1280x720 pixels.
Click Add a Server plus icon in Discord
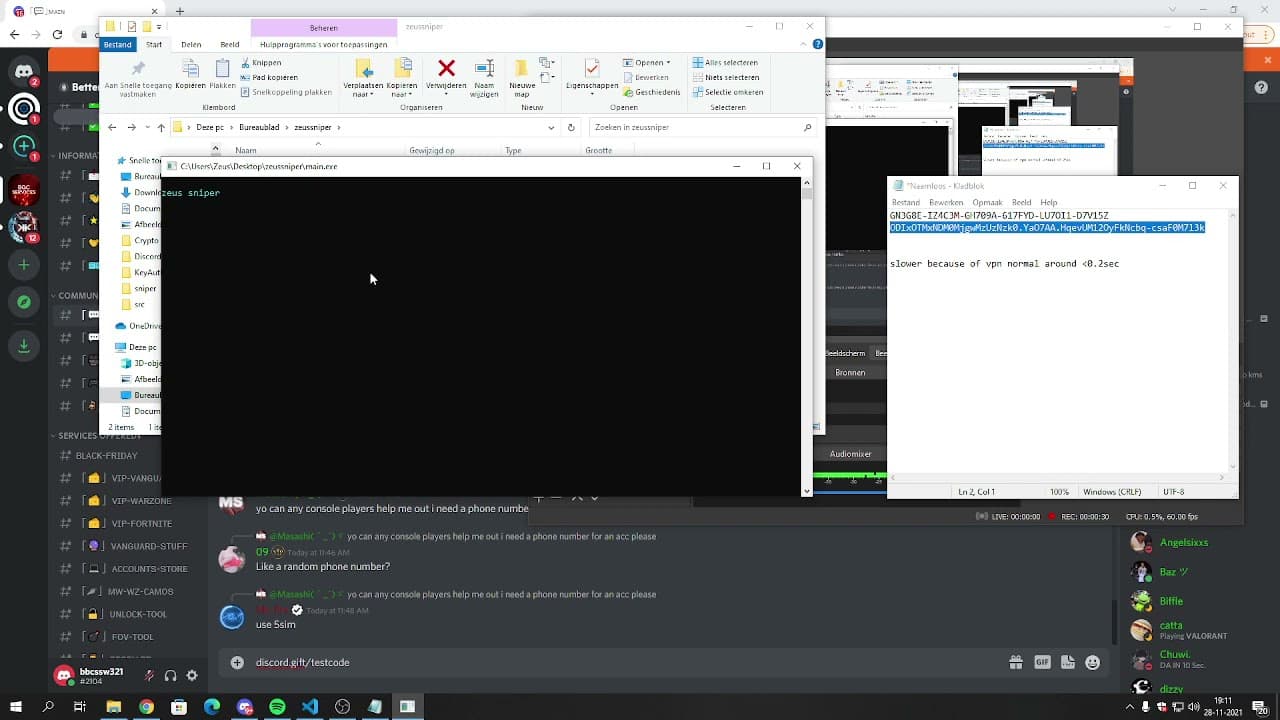24,265
